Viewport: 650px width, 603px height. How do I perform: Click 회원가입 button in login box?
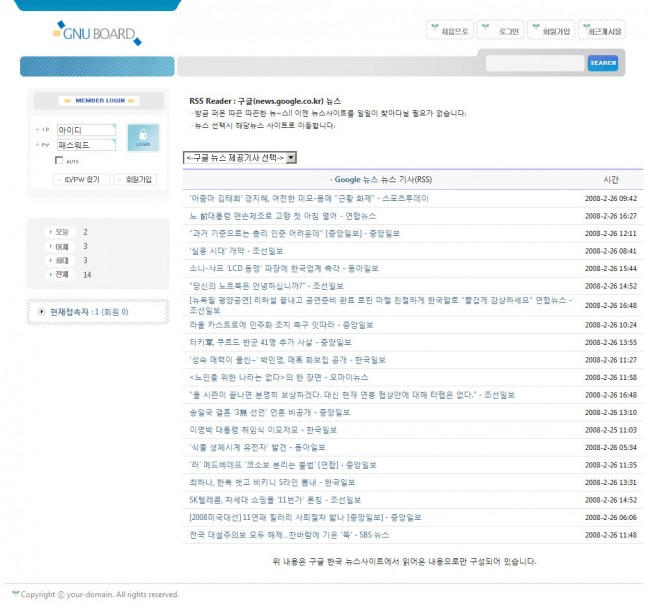tap(135, 179)
